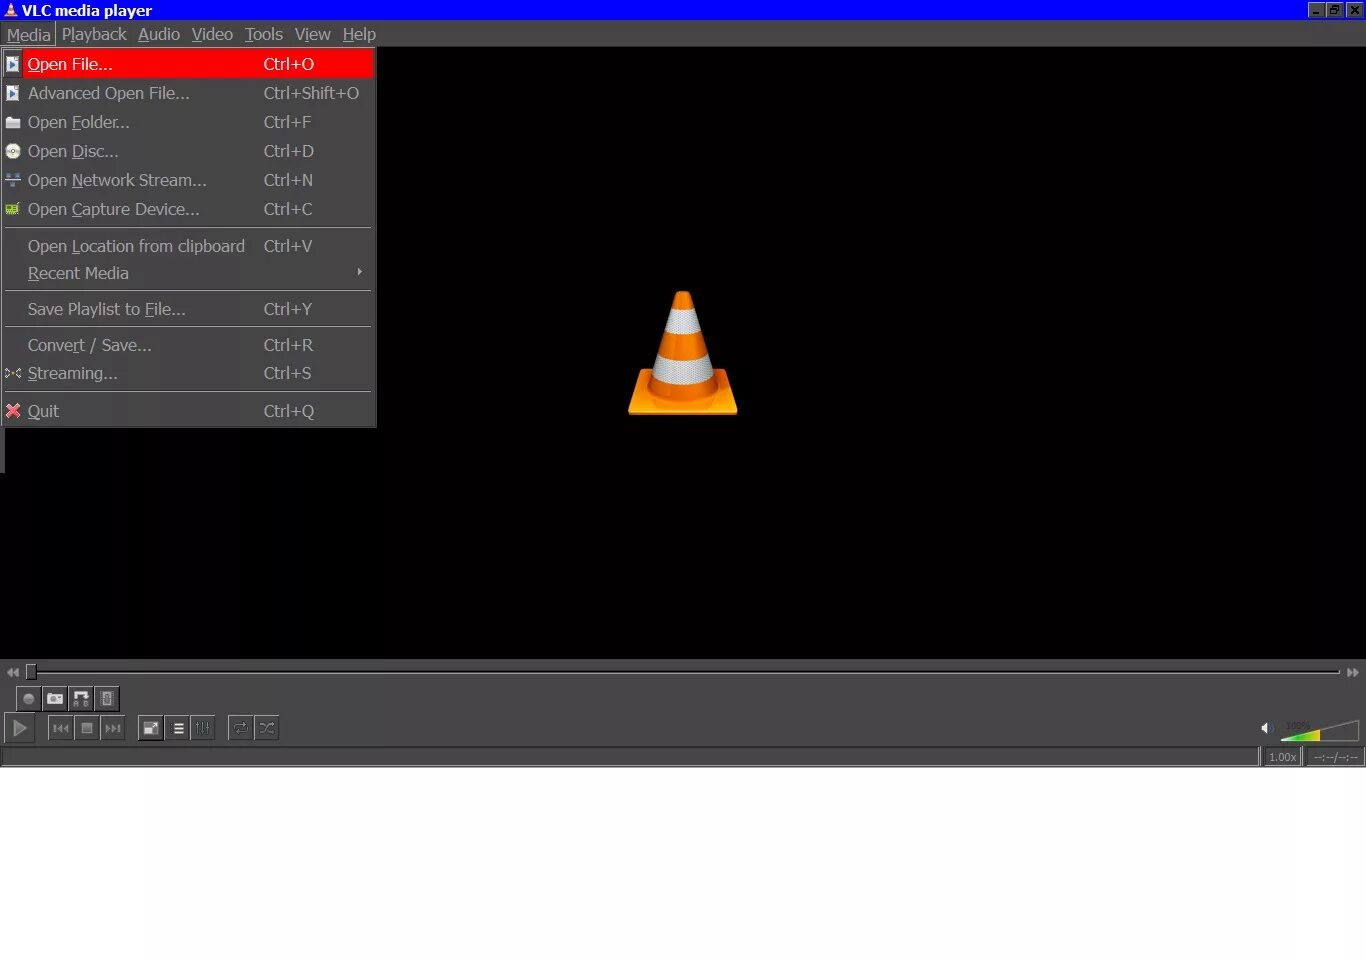Select Advanced Open File... menu entry

point(188,93)
